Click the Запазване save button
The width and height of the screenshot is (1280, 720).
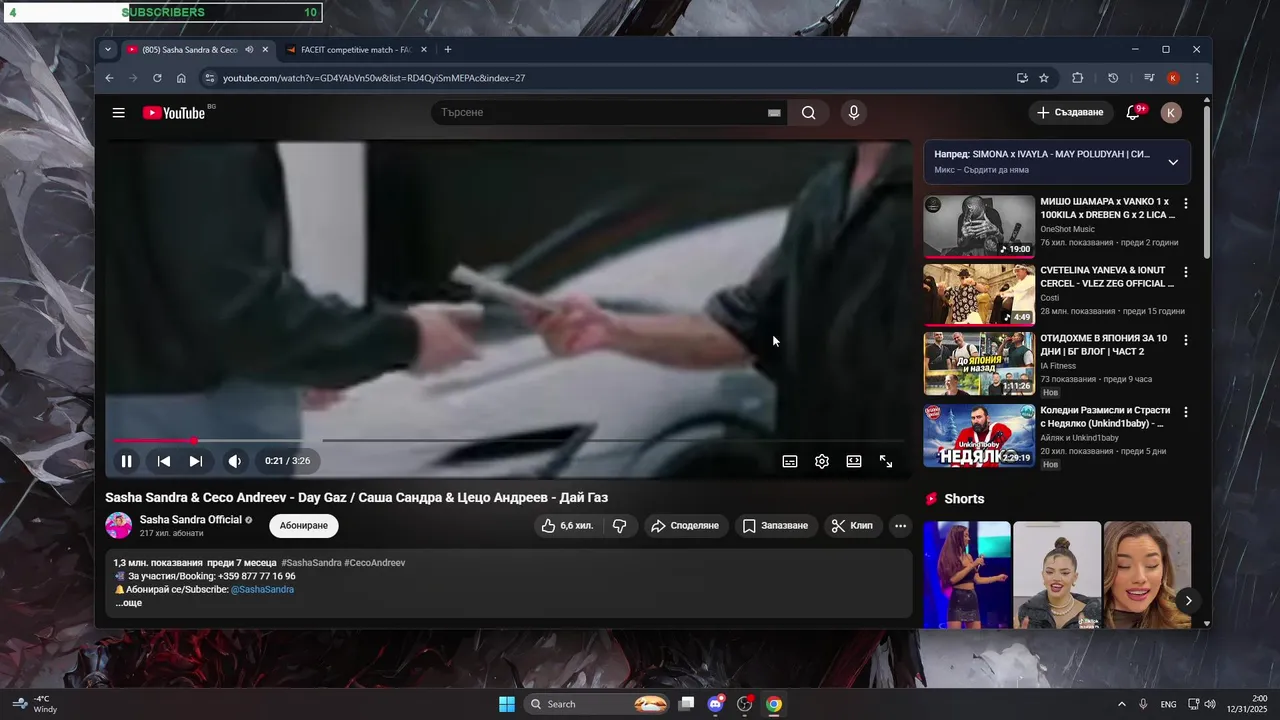[x=776, y=526]
